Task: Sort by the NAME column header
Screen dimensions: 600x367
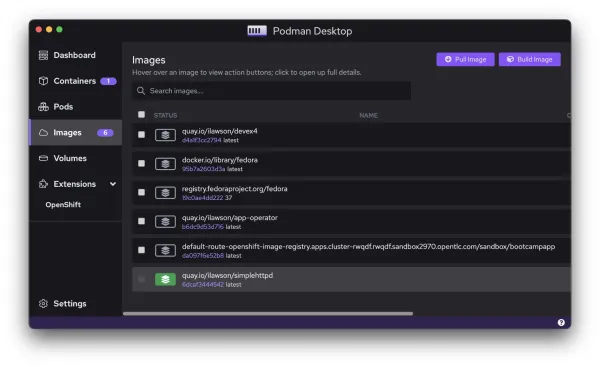Action: [368, 115]
